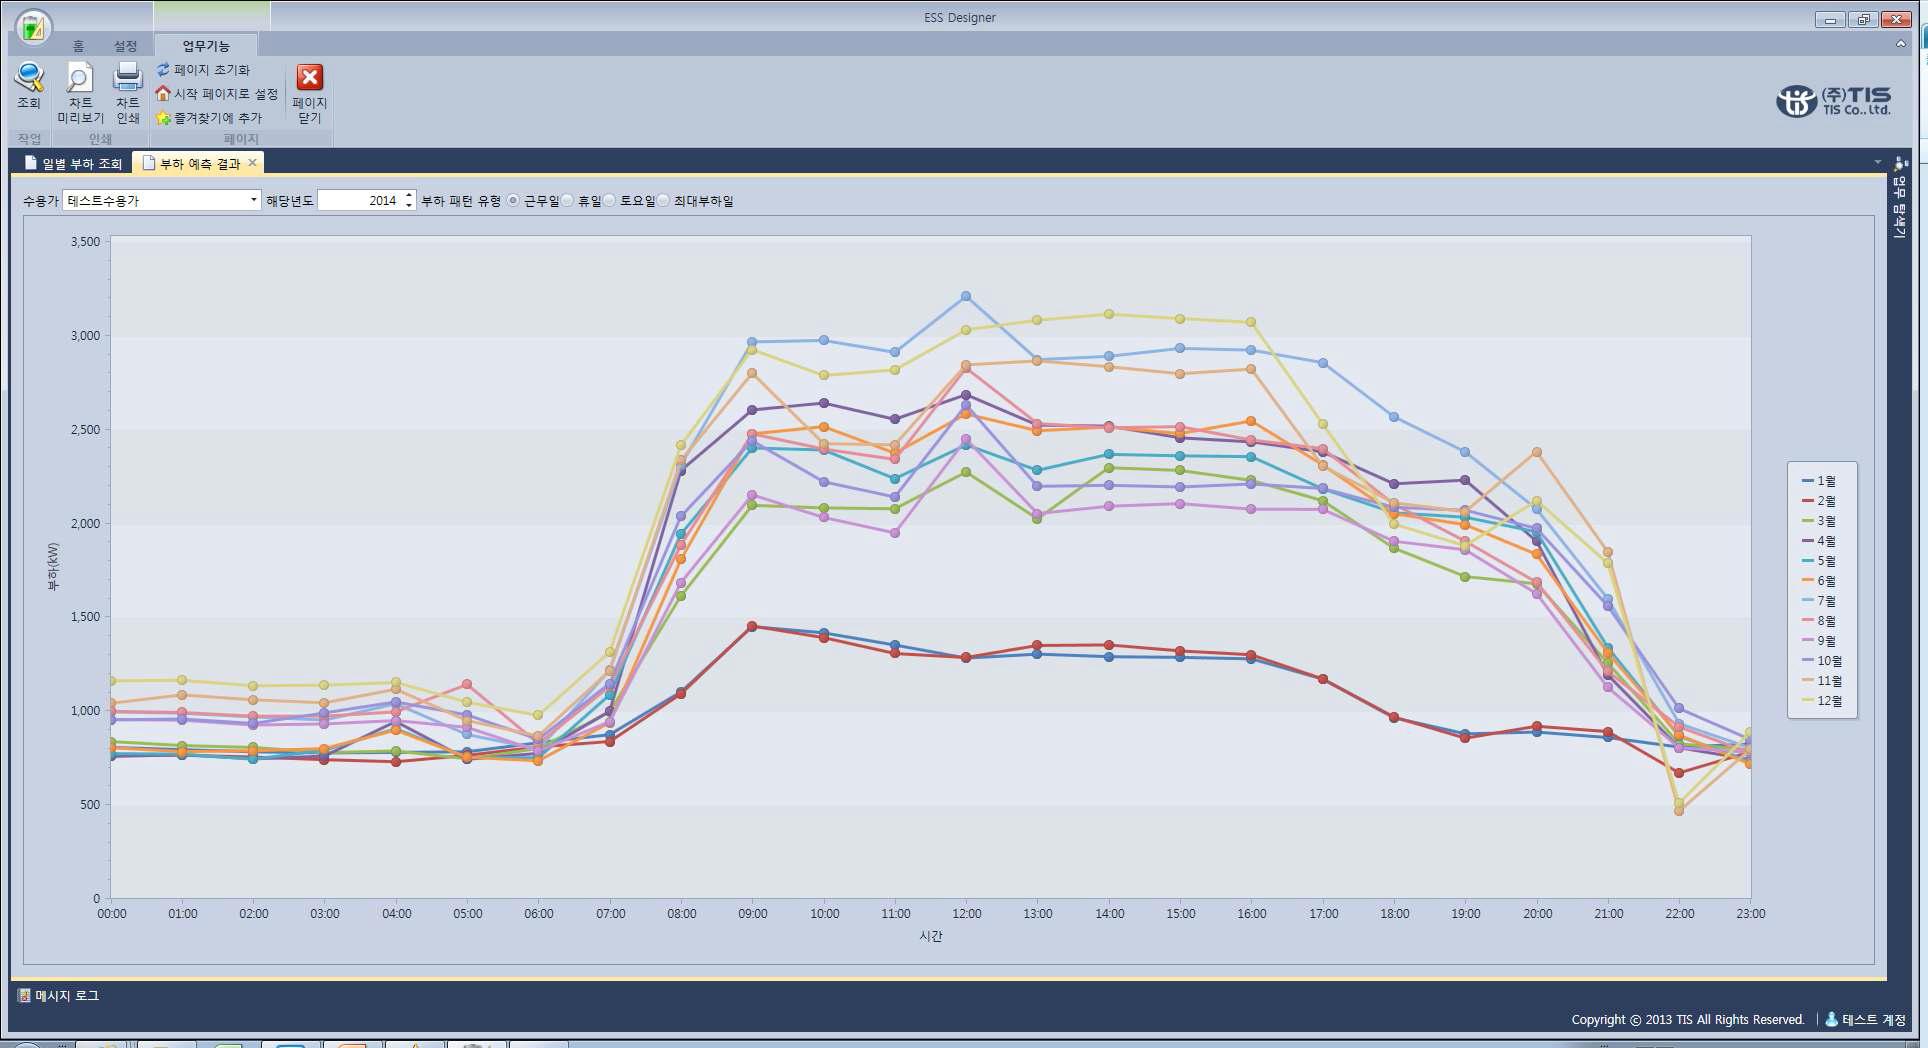Minimize the ESS Designer window

[1831, 19]
